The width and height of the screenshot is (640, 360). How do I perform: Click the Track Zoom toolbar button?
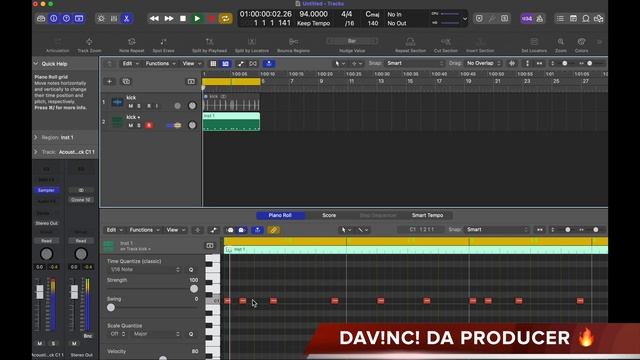click(89, 45)
